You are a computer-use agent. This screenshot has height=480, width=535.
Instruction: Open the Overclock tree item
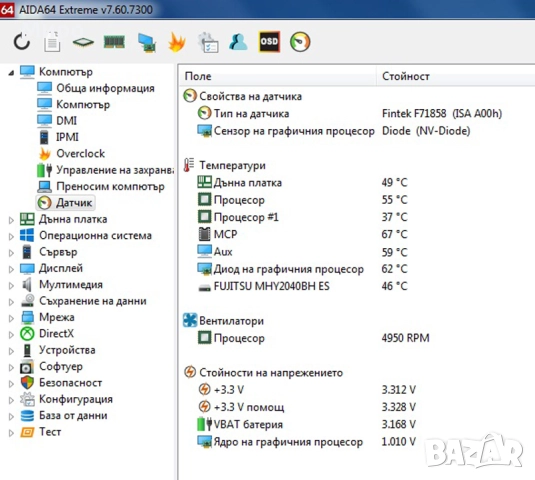click(71, 154)
